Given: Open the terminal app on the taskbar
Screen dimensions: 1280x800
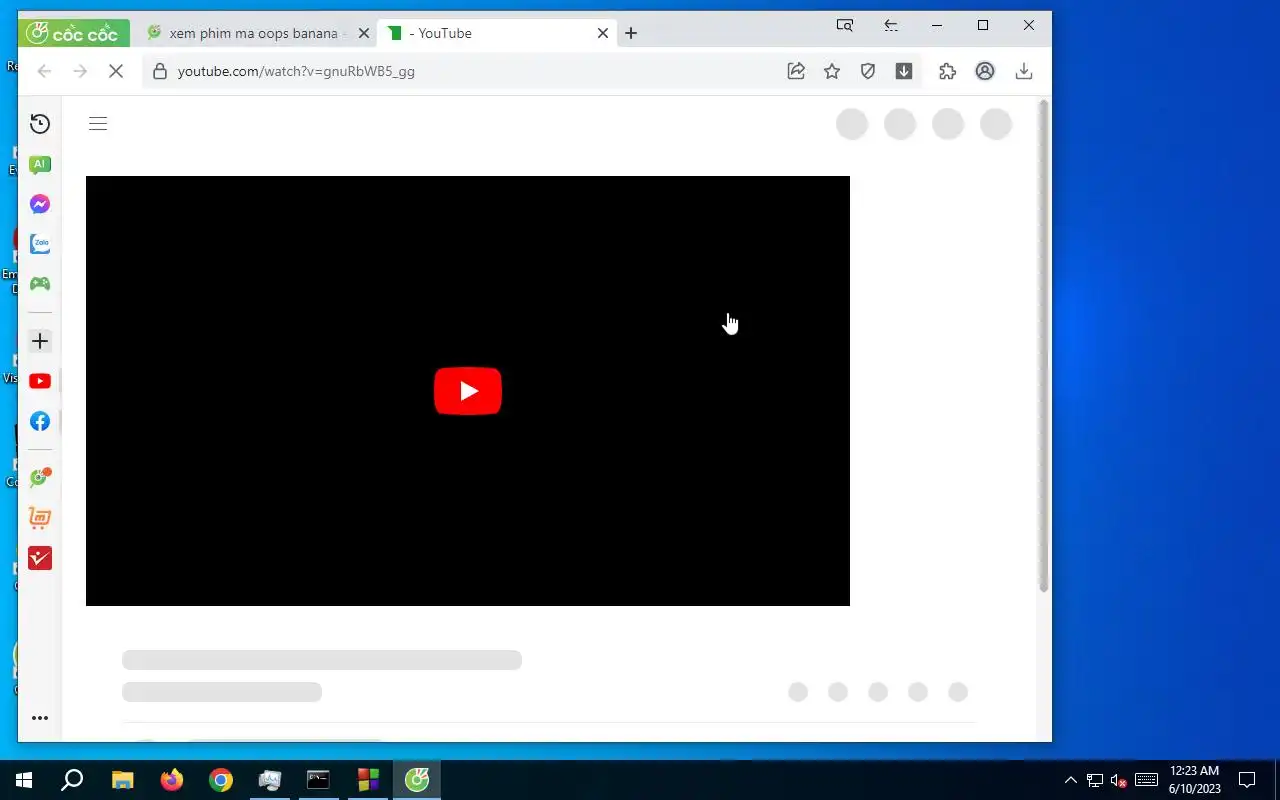Looking at the screenshot, I should pos(318,780).
